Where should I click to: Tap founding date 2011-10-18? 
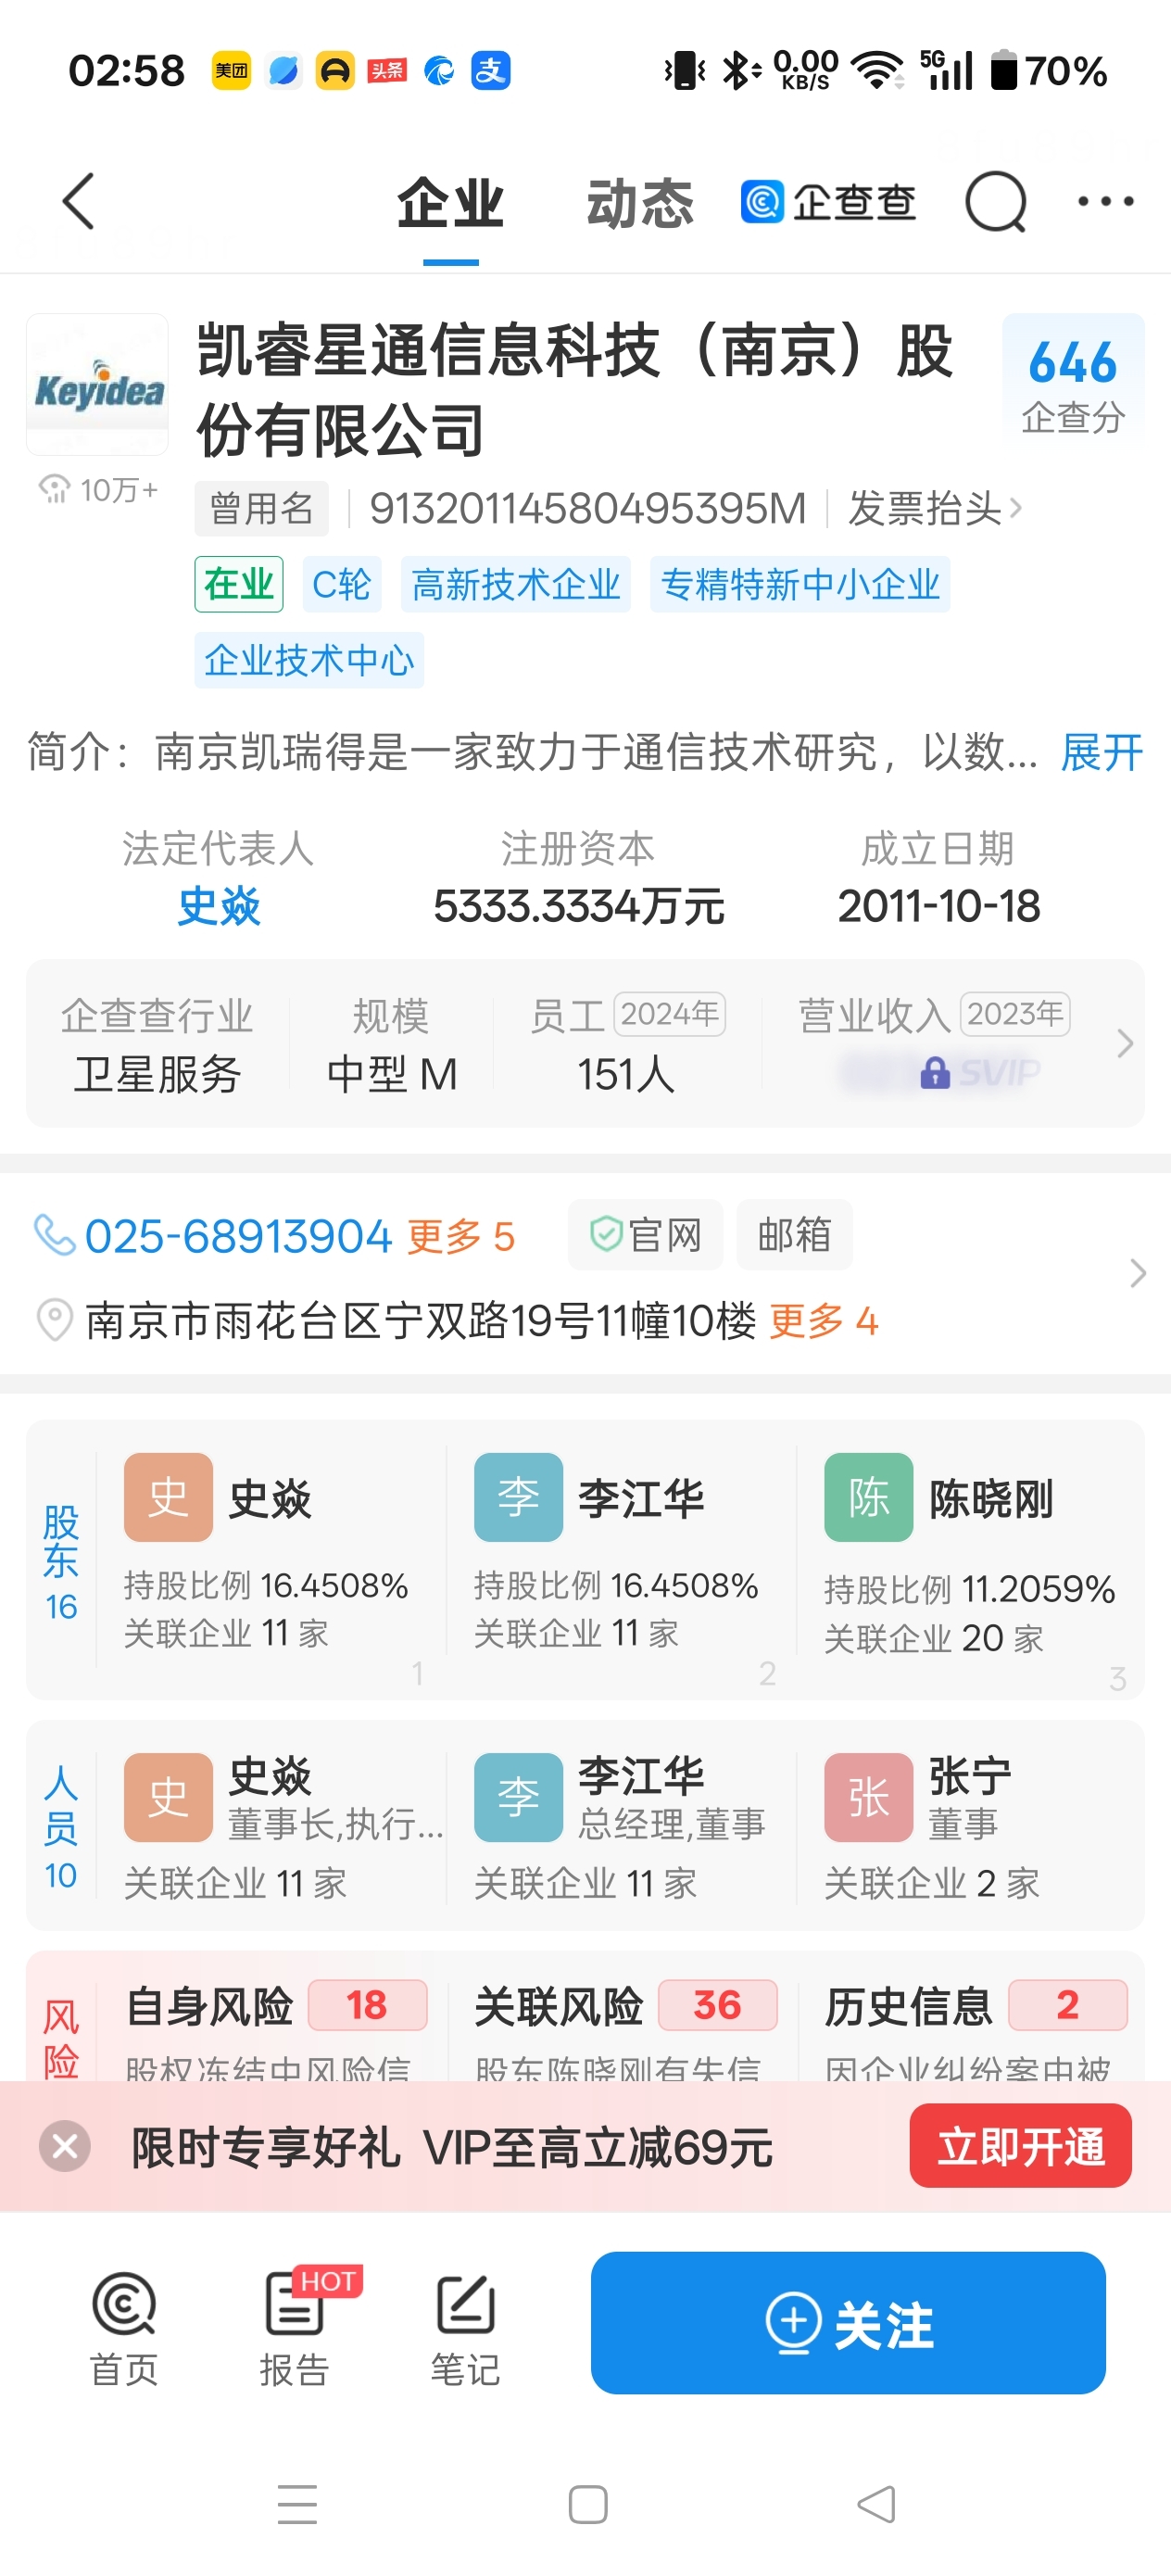tap(938, 906)
